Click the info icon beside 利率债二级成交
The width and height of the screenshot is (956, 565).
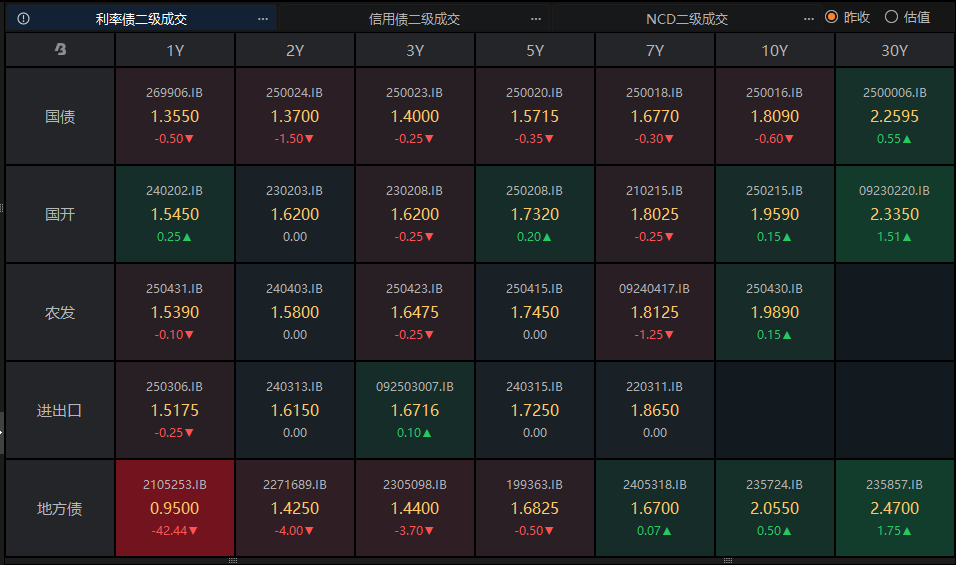[24, 18]
